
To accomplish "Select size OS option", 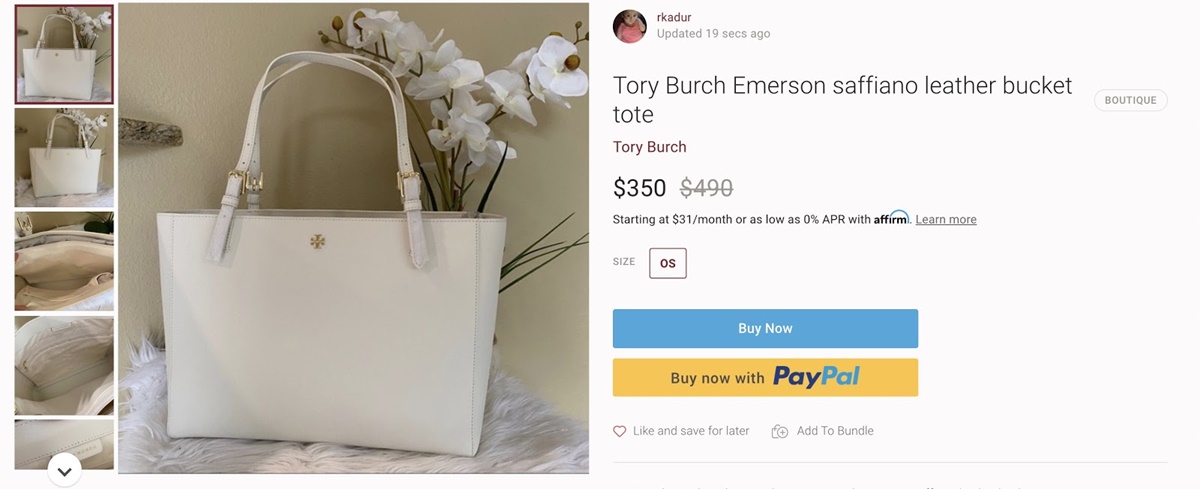I will click(x=668, y=263).
